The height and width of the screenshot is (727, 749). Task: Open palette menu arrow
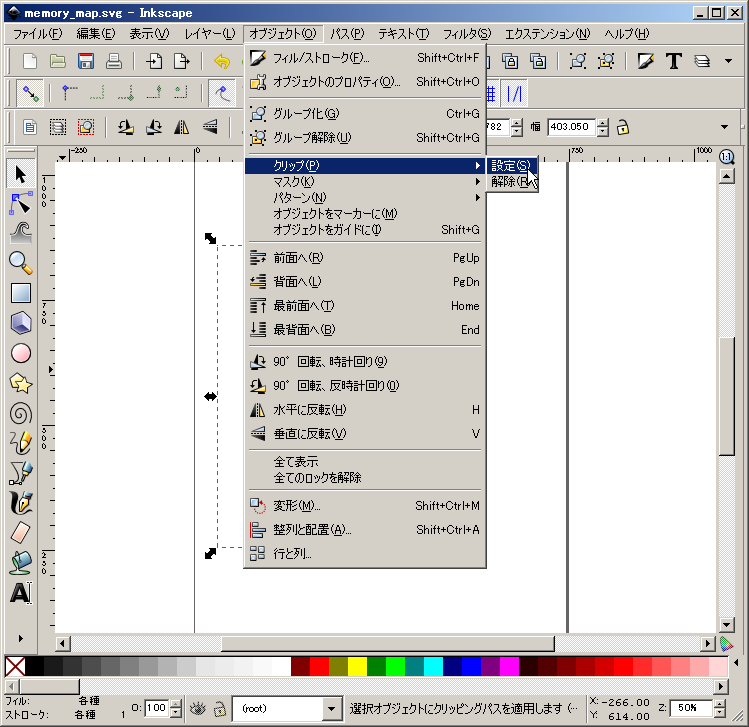[736, 663]
